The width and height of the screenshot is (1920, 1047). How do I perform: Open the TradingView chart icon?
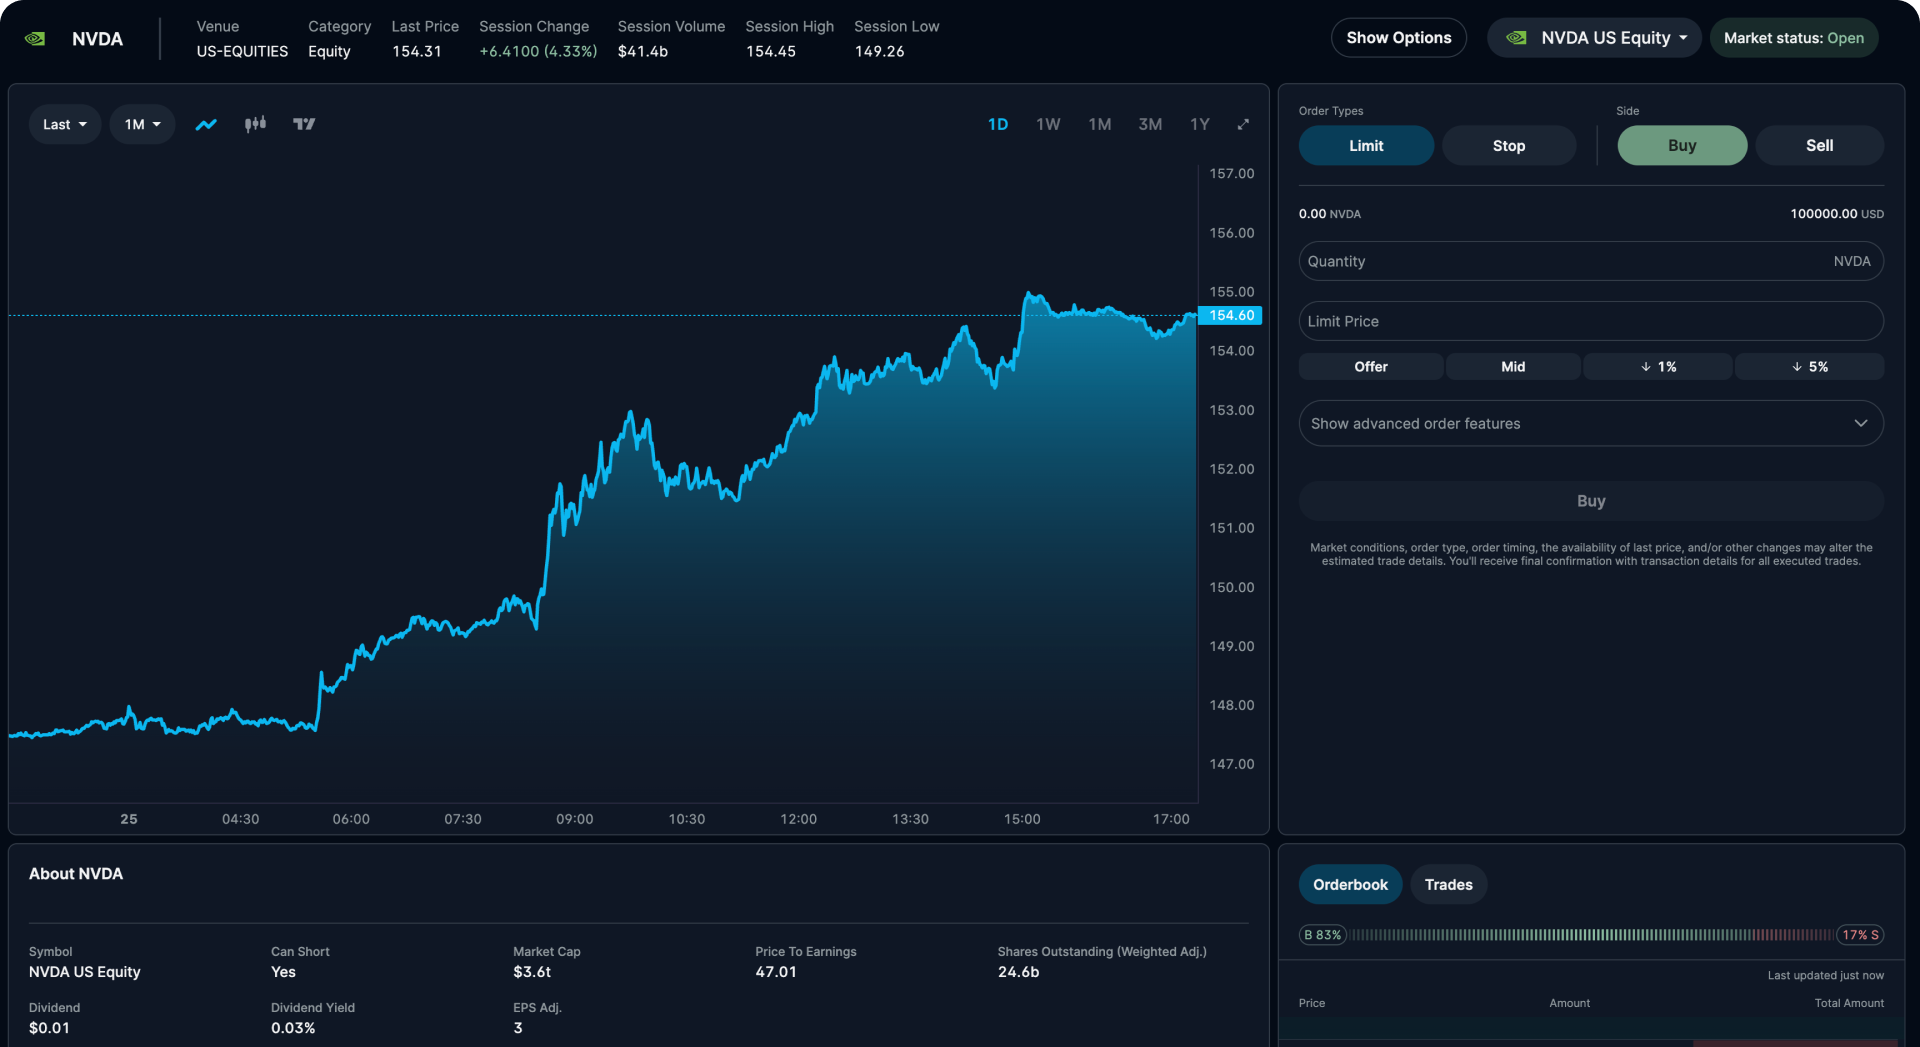pos(304,124)
